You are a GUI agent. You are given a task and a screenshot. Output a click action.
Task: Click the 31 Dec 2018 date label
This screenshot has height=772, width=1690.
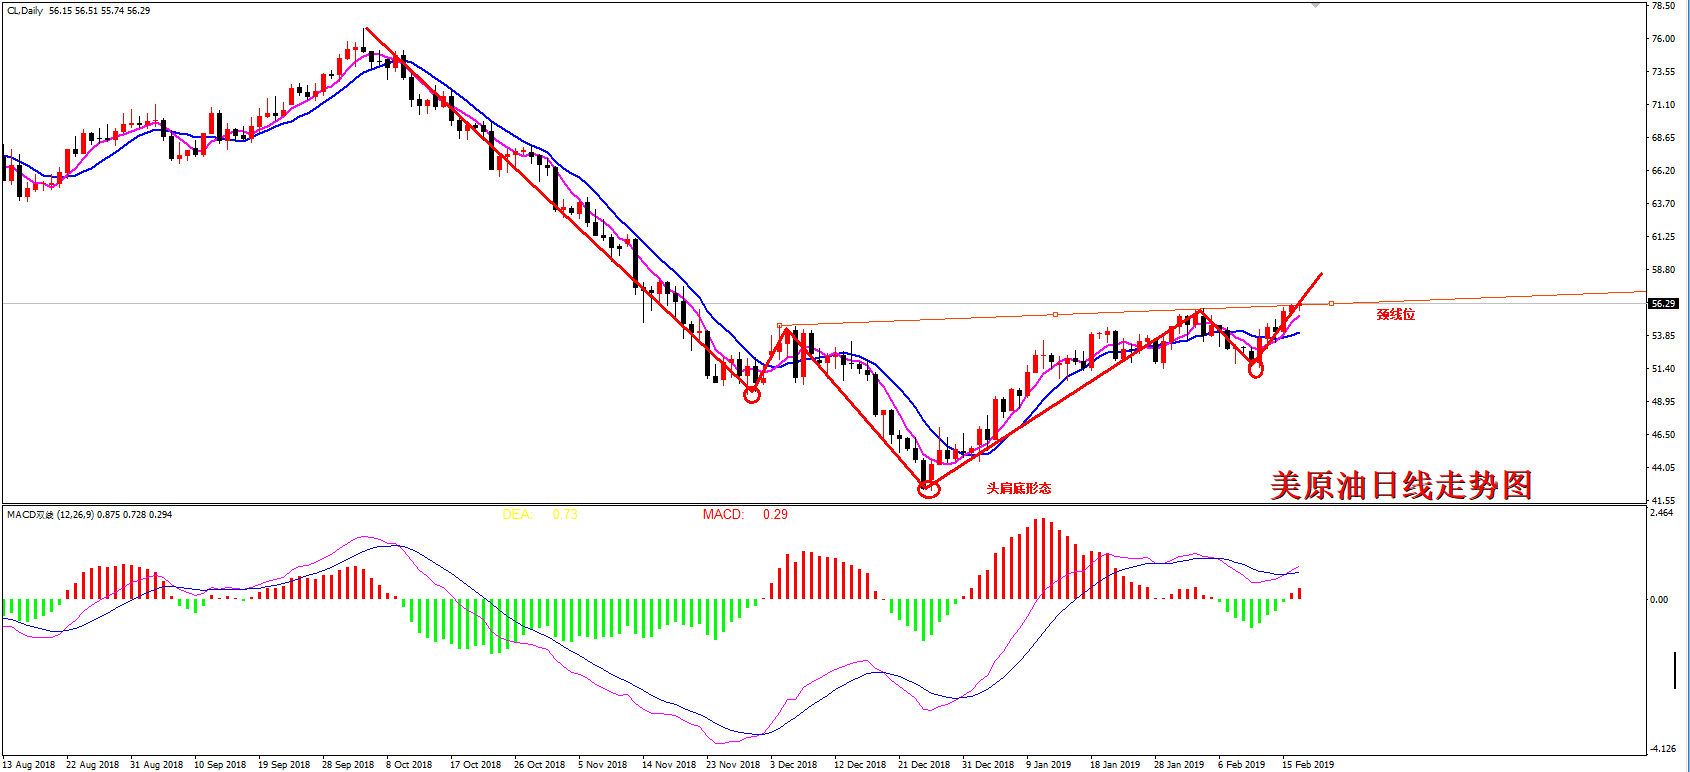988,765
